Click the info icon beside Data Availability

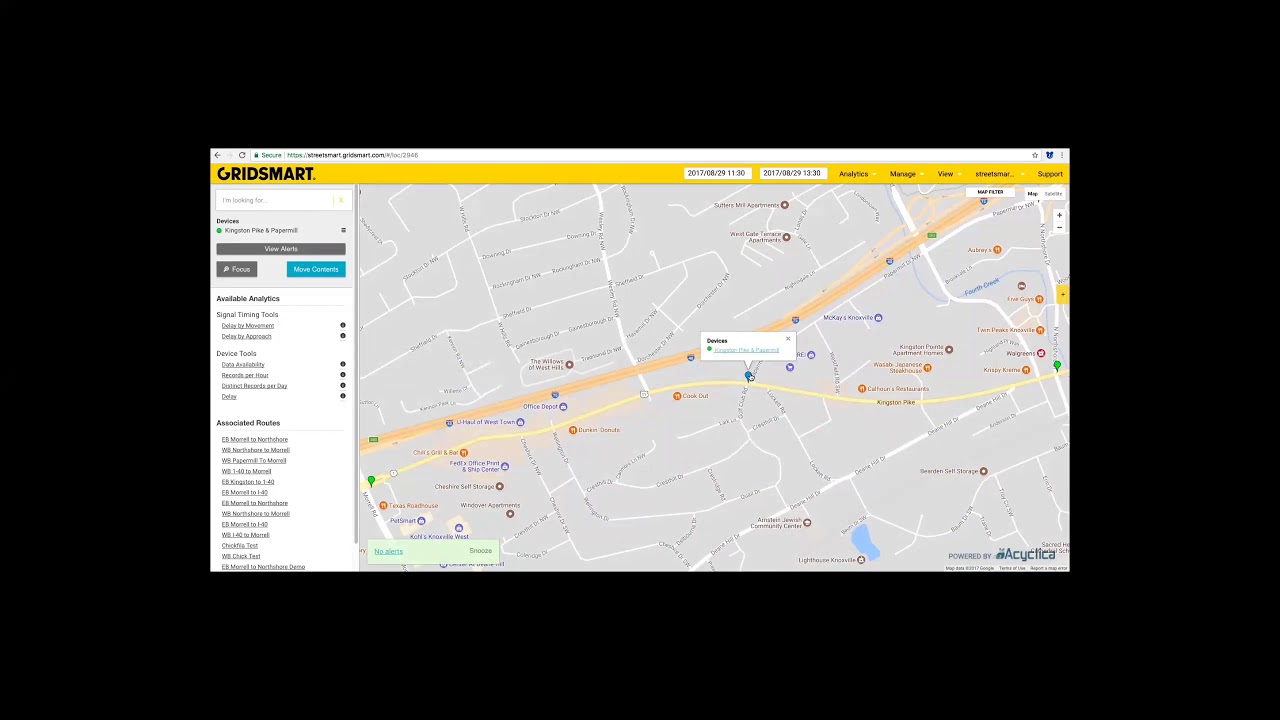[x=342, y=364]
